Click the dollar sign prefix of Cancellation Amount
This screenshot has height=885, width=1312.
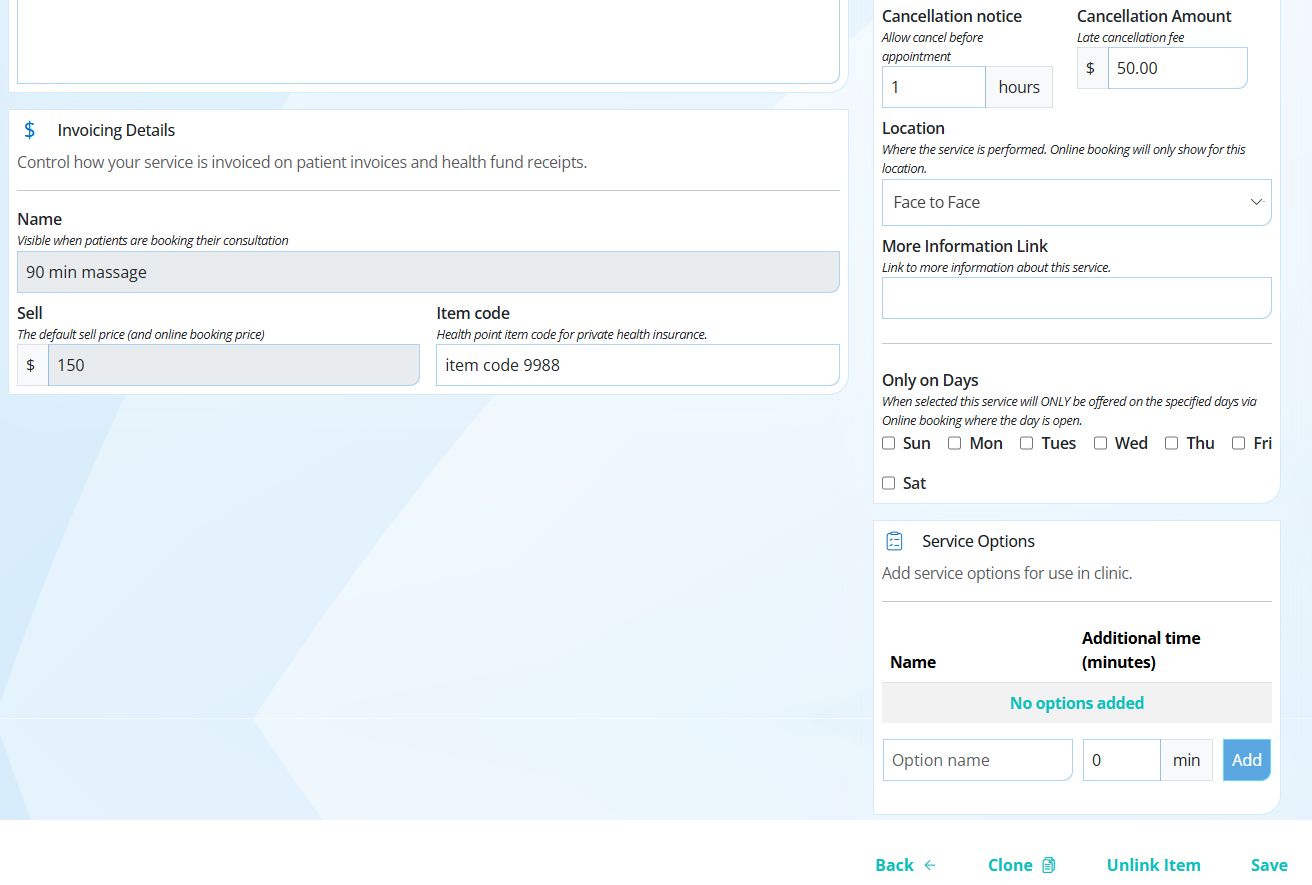pos(1091,68)
